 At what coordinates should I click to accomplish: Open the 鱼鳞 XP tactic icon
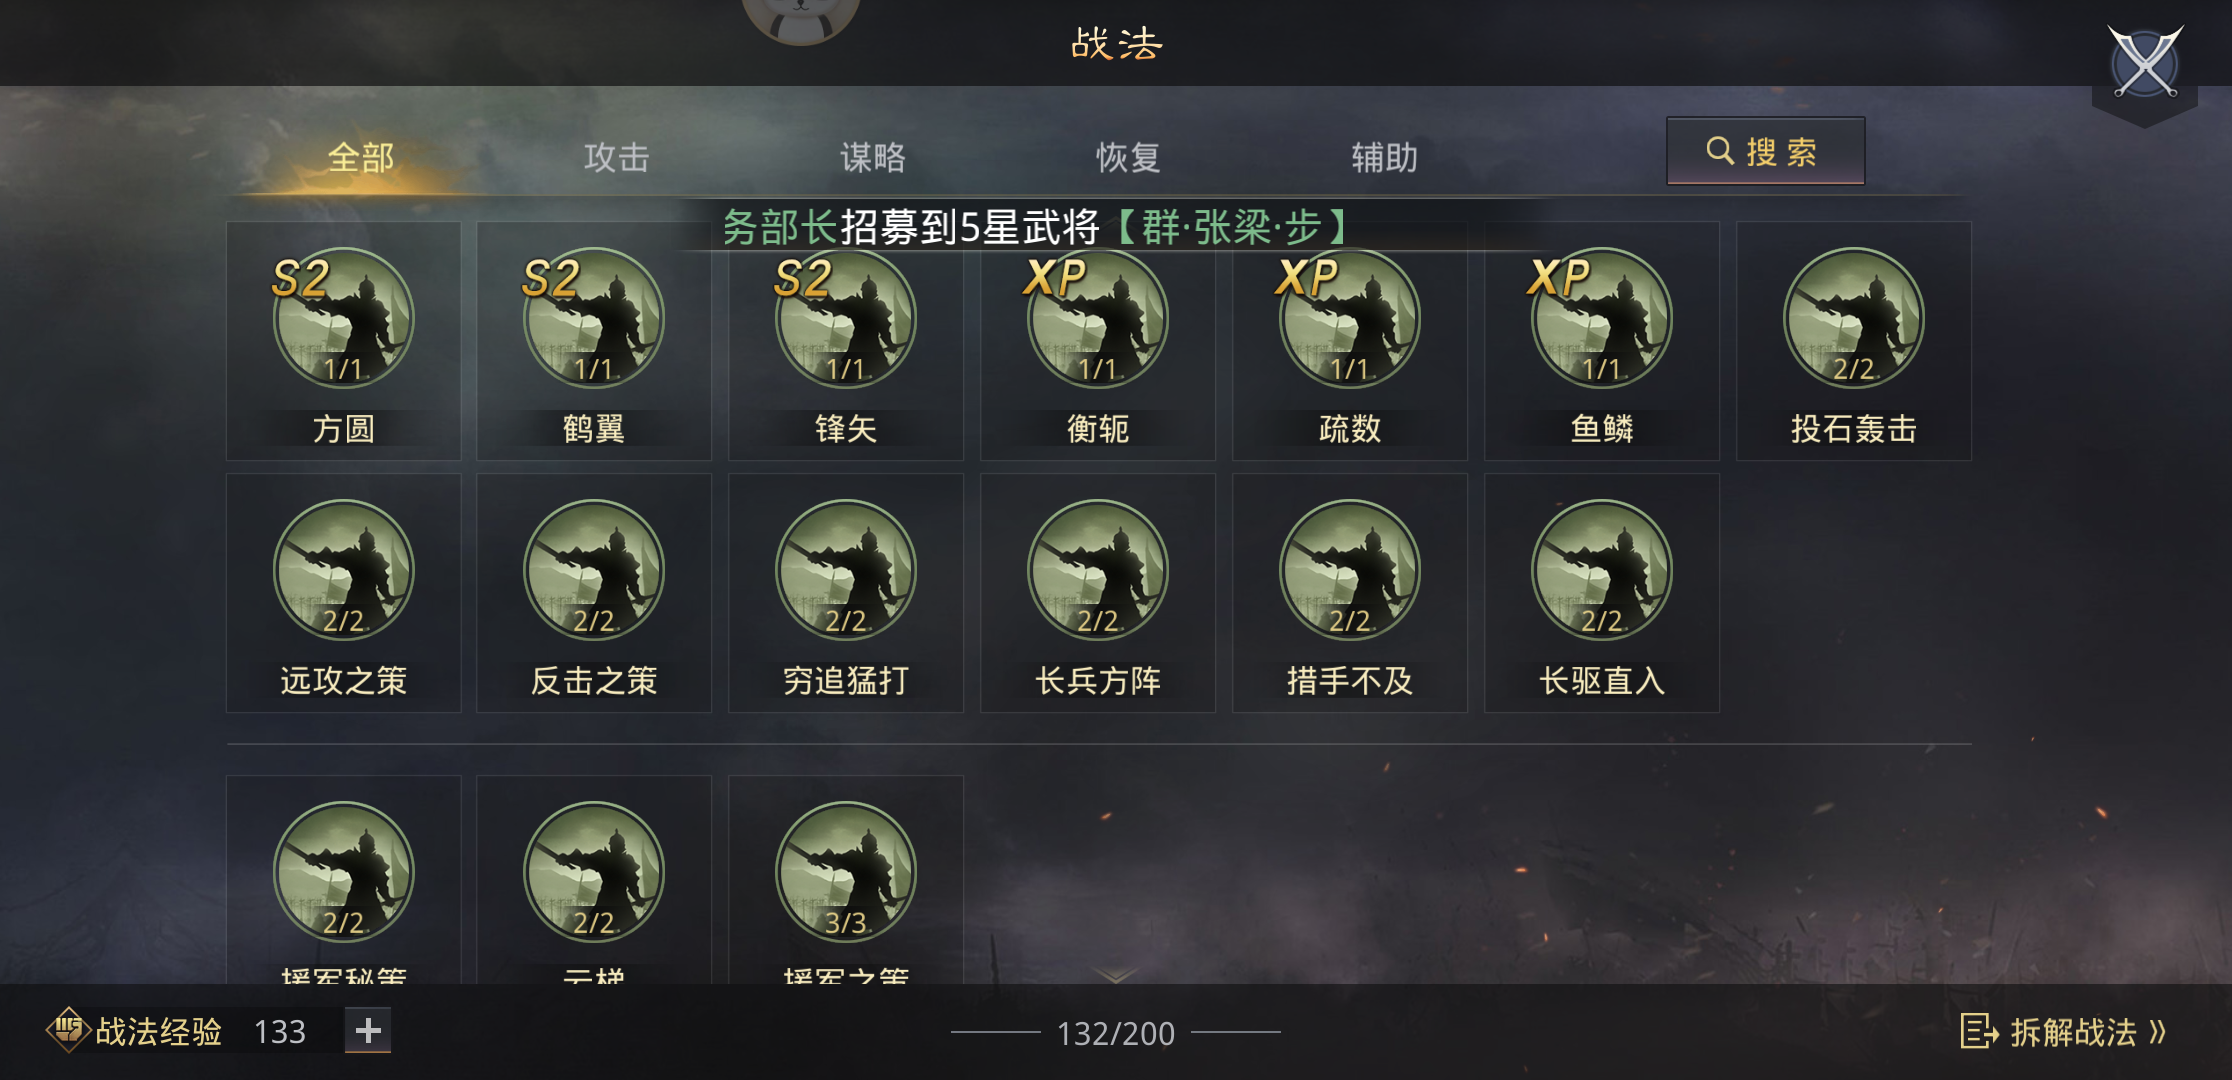[x=1602, y=318]
